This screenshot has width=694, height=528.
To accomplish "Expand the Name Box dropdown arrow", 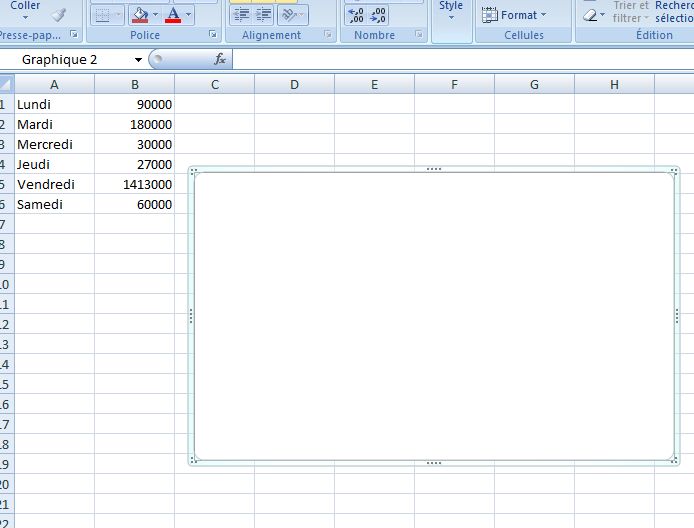I will point(138,60).
